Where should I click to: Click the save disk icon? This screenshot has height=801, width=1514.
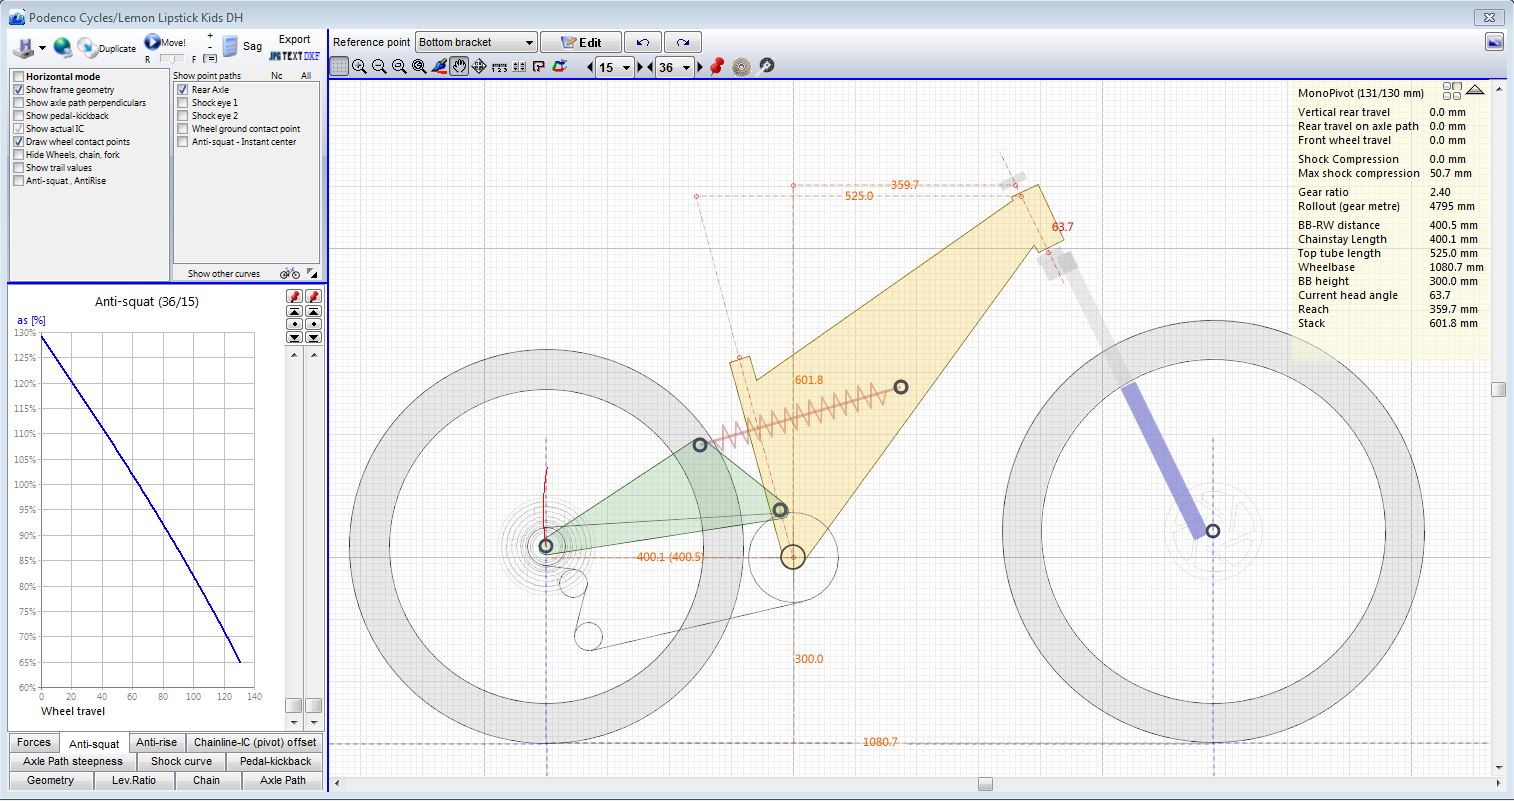click(x=23, y=48)
